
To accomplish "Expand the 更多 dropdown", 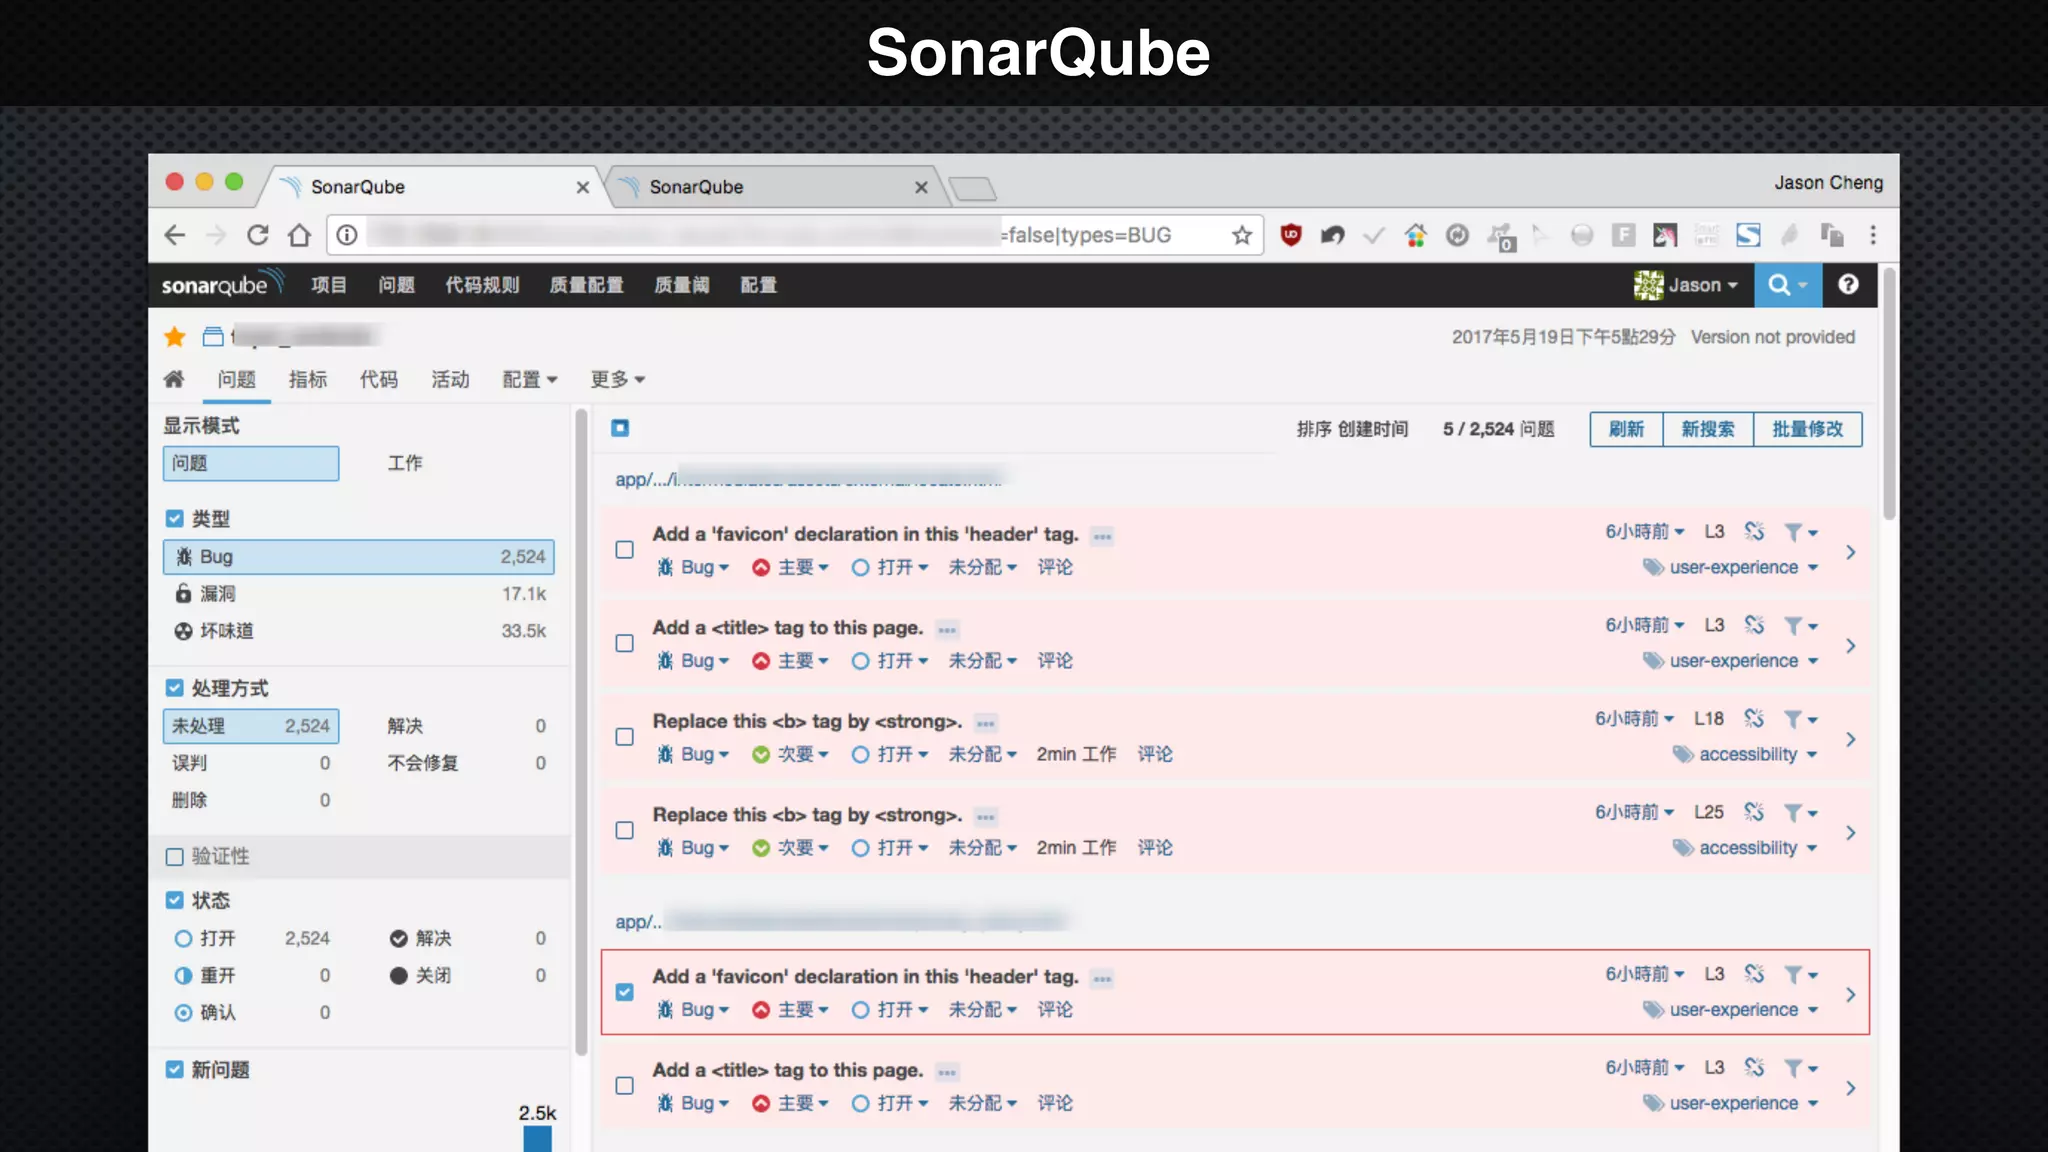I will tap(618, 379).
